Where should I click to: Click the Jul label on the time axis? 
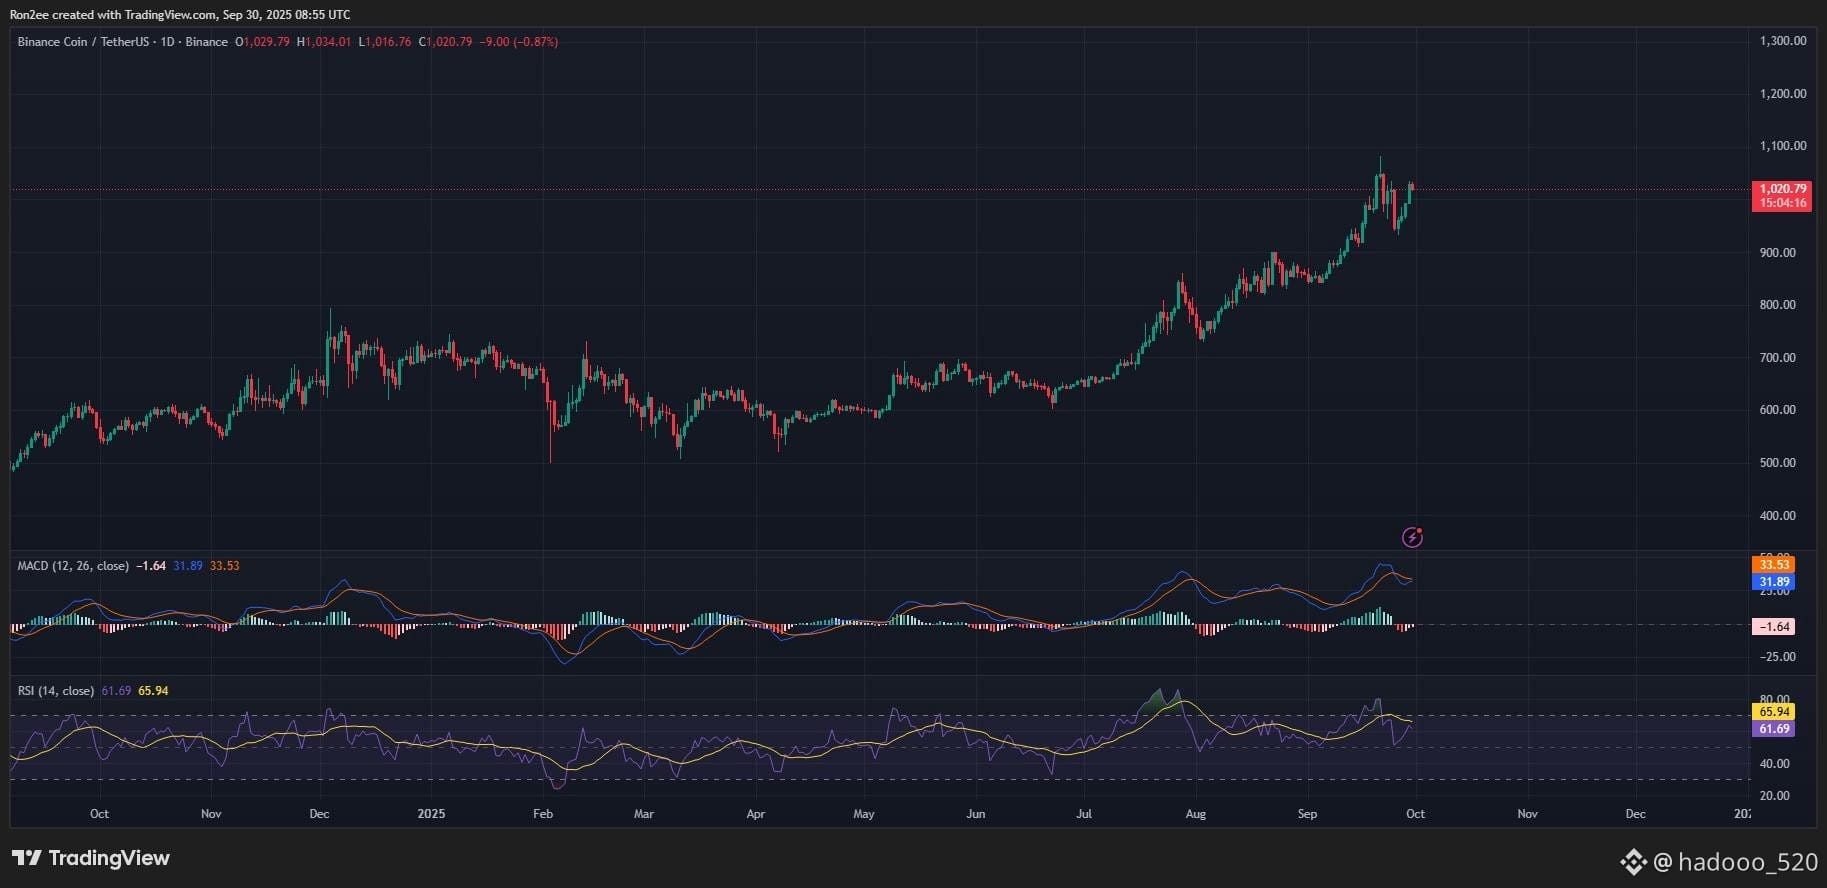pos(1084,814)
